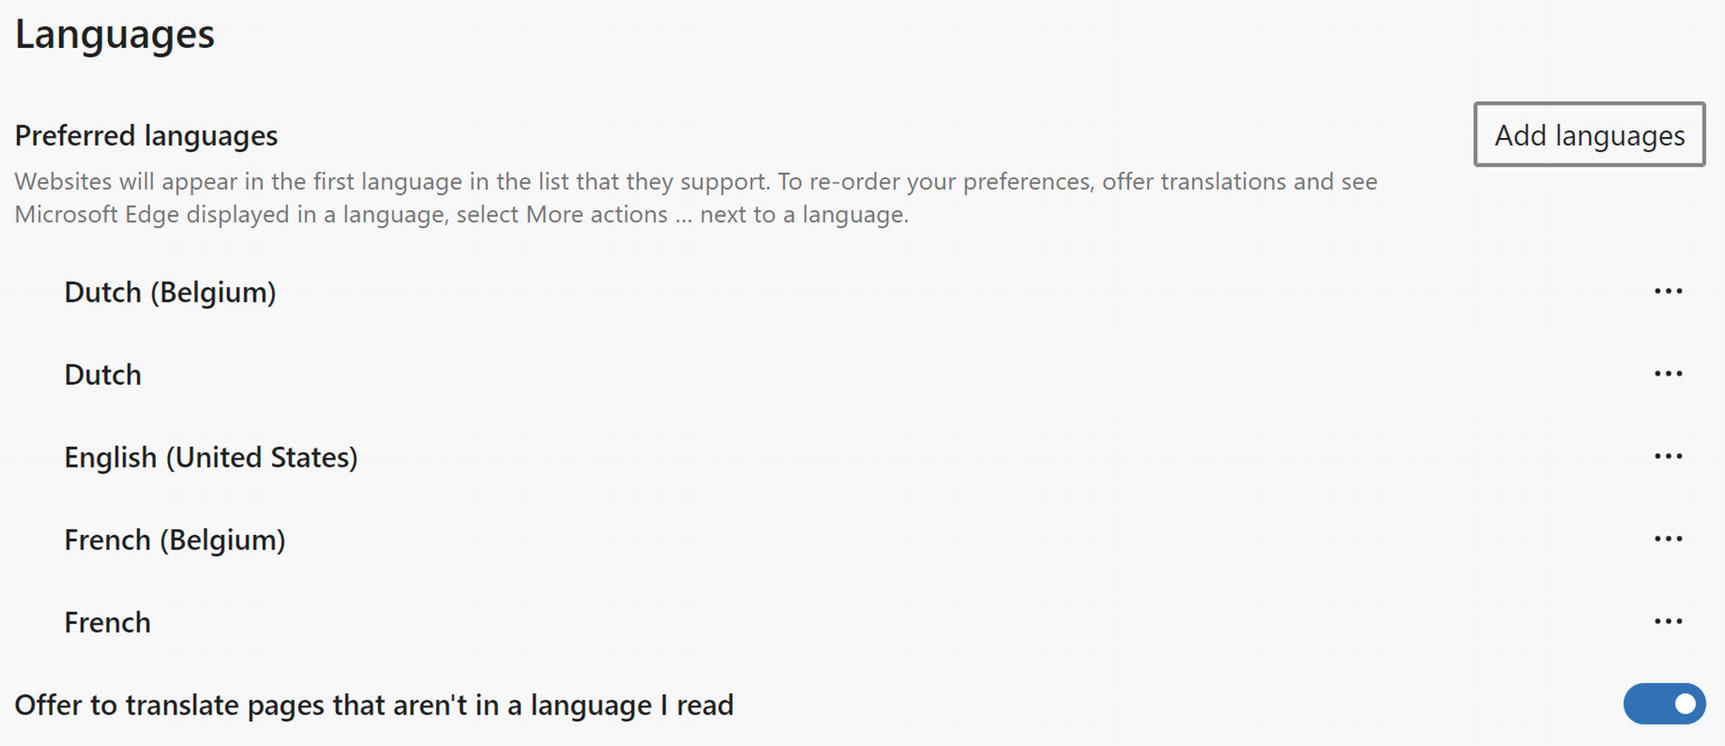Click the ellipsis next to English (United States)
1725x746 pixels.
(1667, 456)
